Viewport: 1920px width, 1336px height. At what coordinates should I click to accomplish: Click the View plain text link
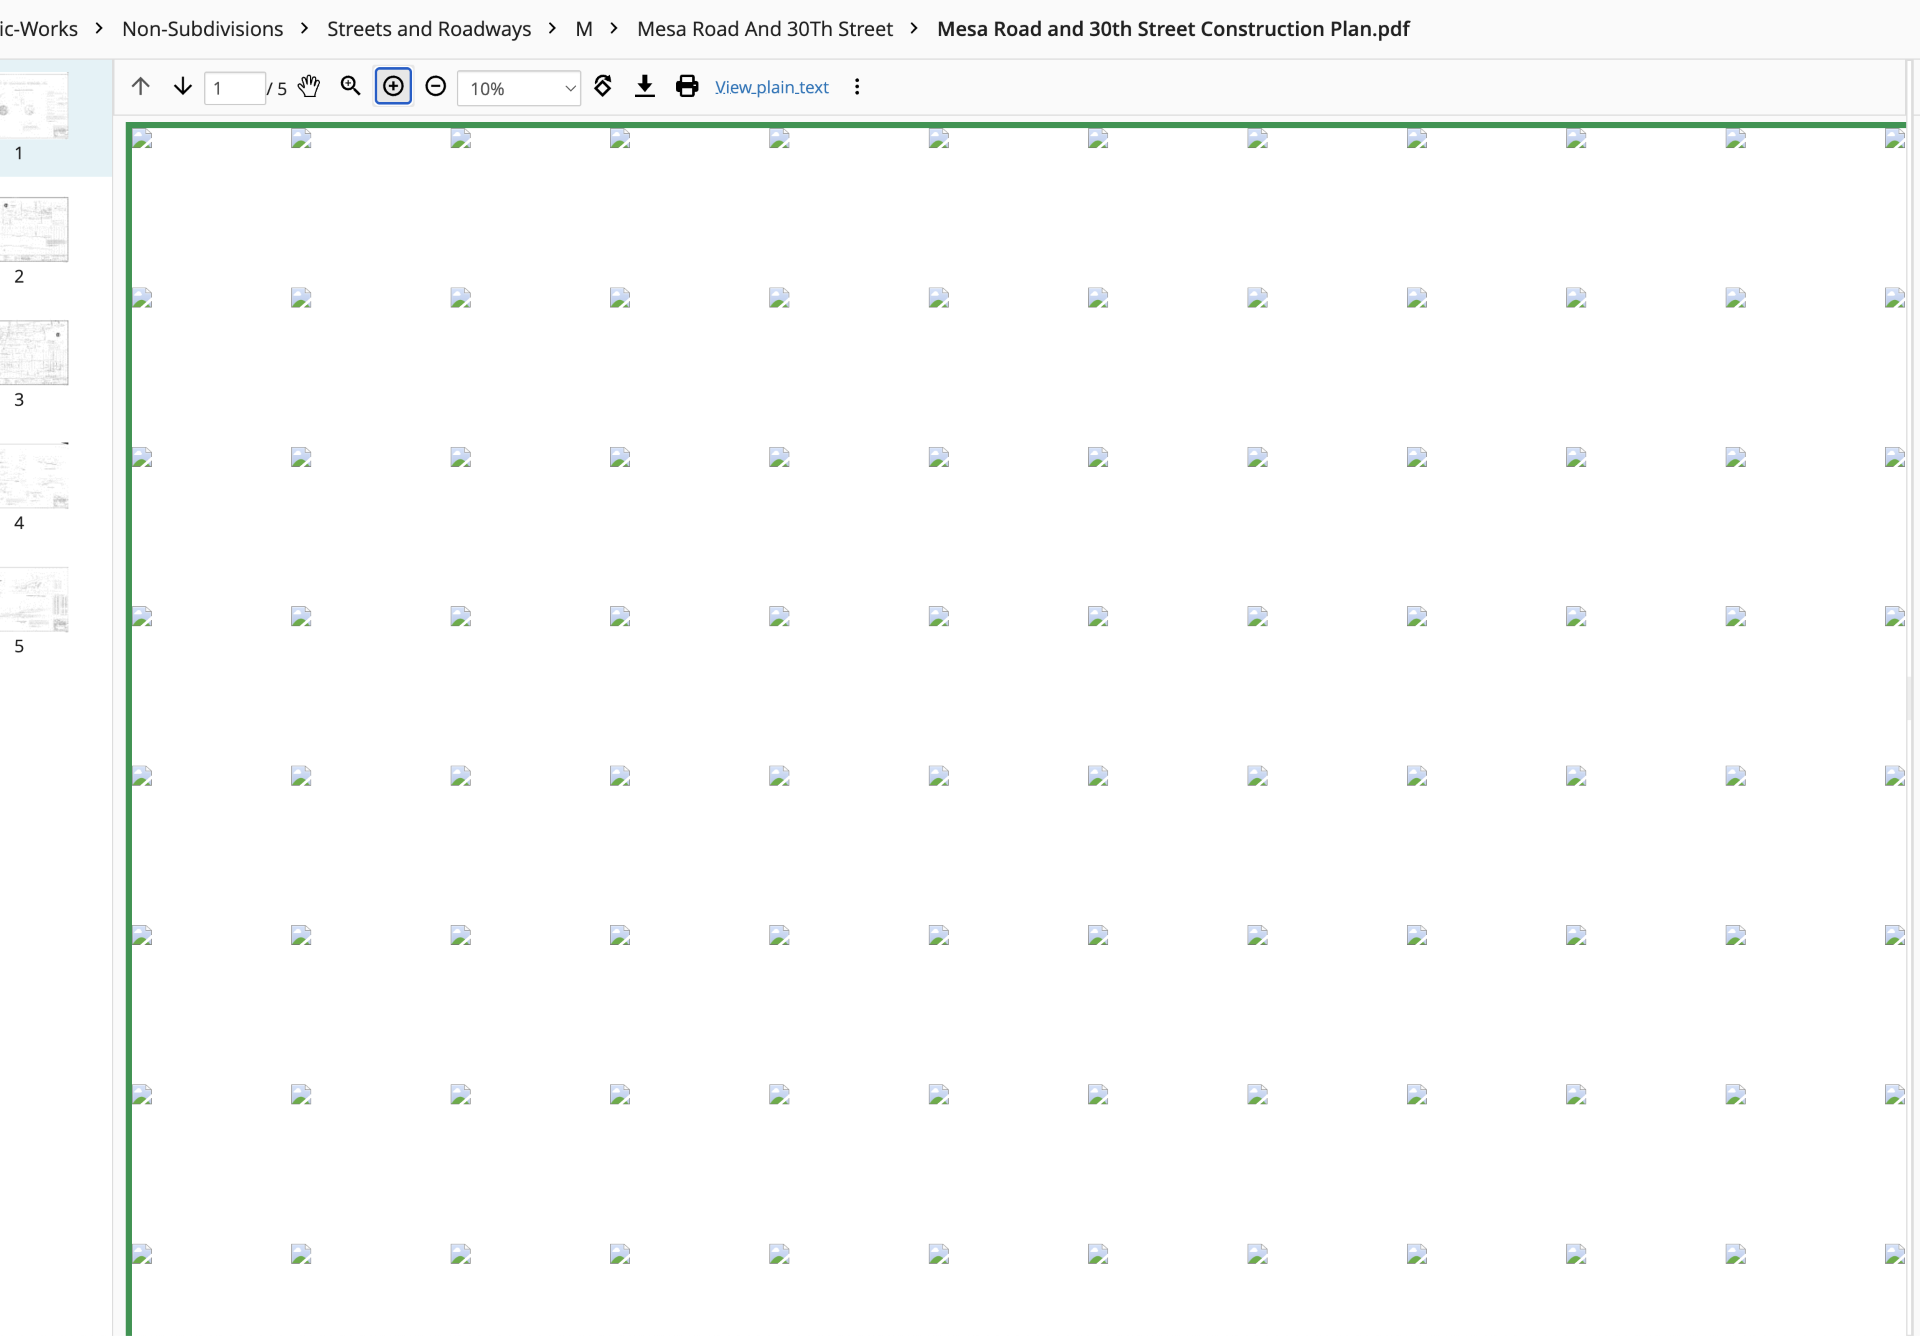[771, 87]
